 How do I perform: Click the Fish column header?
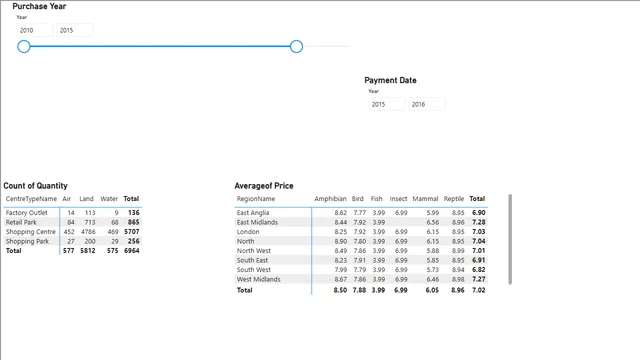pos(376,199)
